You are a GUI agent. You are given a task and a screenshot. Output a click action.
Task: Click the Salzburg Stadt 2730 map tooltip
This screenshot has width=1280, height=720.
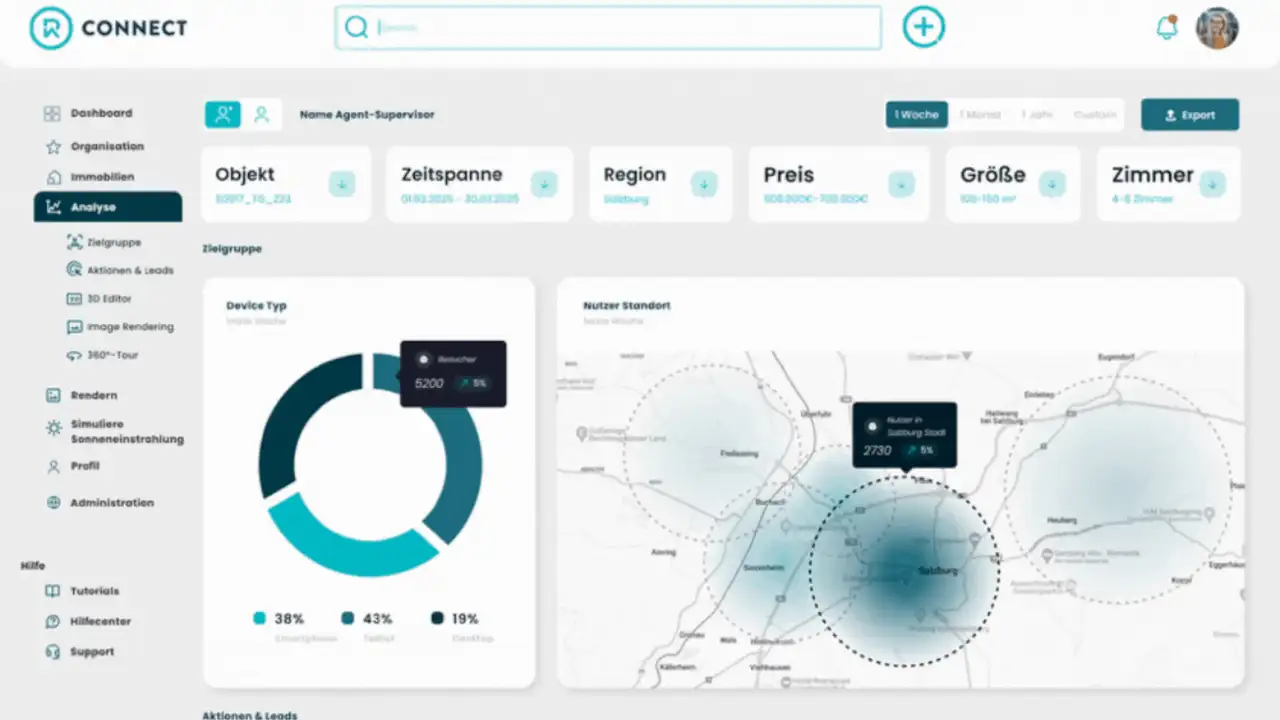pos(904,435)
